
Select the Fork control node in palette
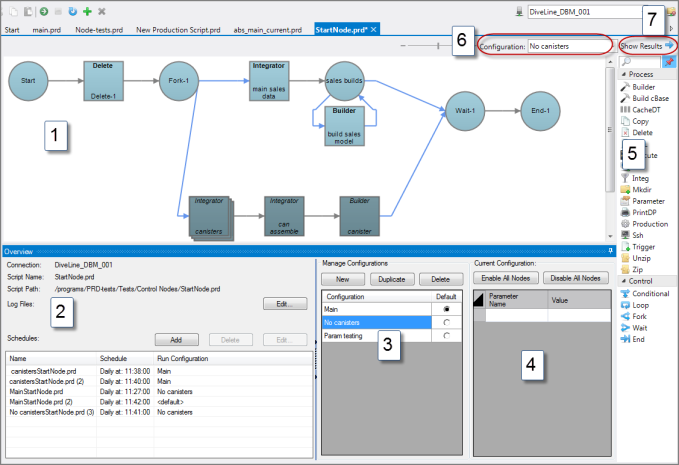coord(641,316)
